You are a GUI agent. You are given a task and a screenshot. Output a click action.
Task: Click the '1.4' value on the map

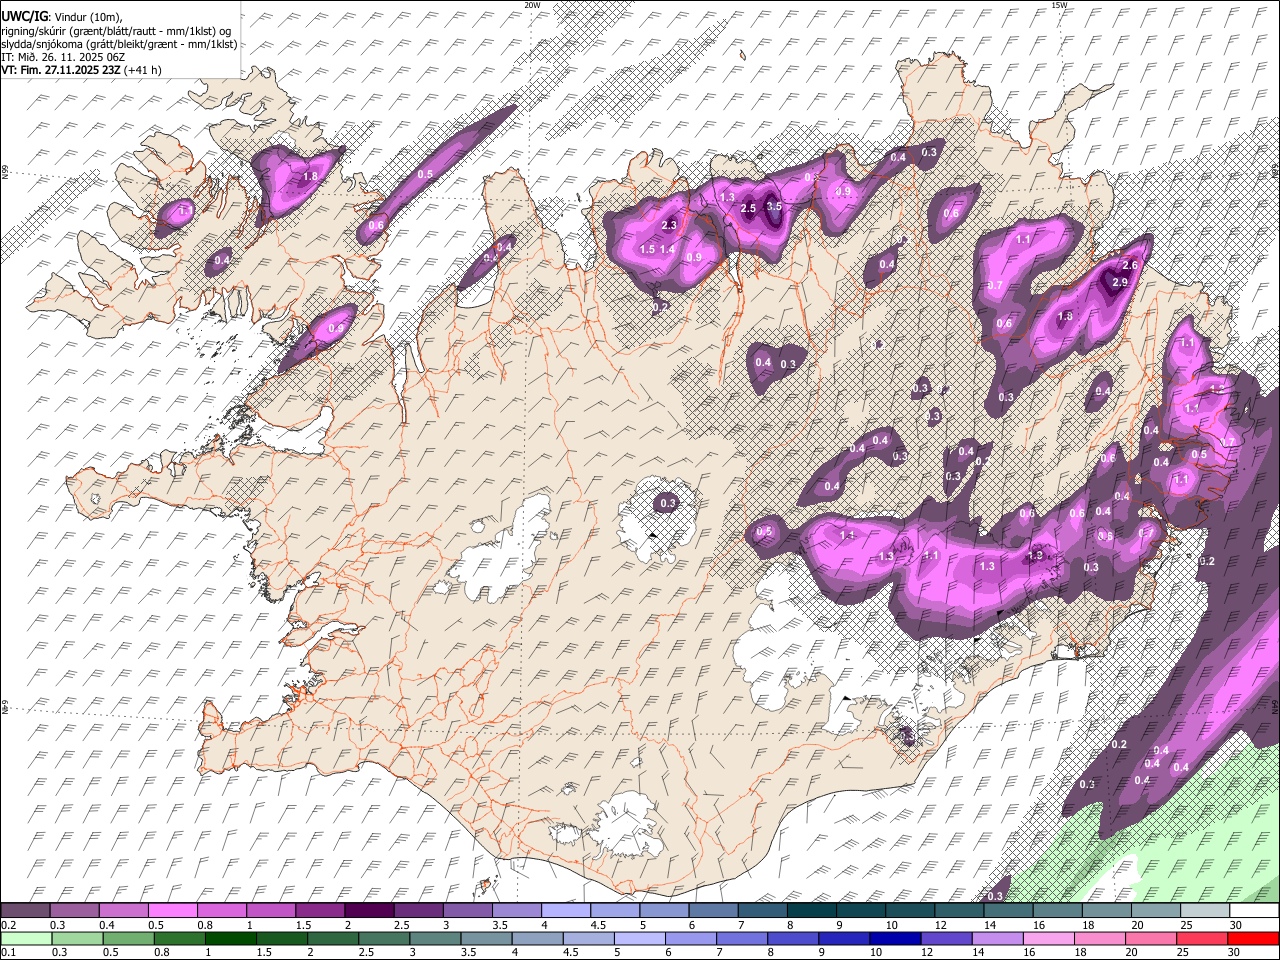(668, 249)
